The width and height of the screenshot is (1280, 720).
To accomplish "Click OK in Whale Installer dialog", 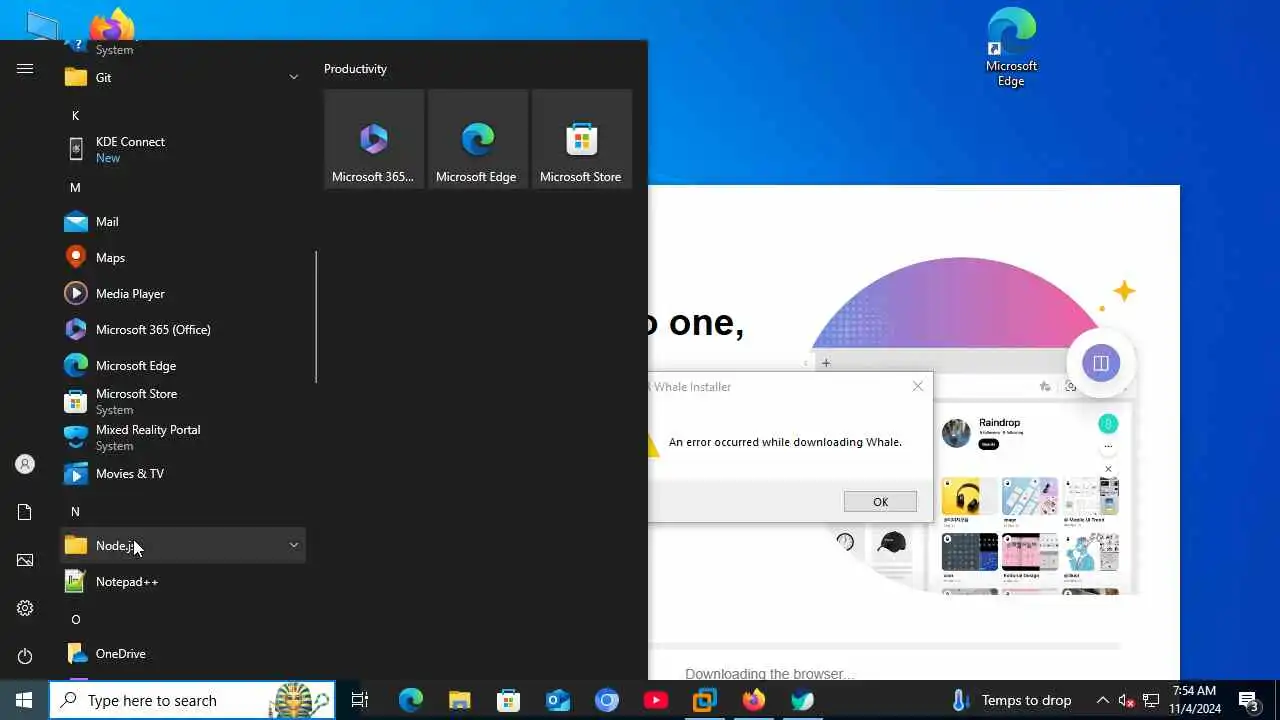I will 880,502.
